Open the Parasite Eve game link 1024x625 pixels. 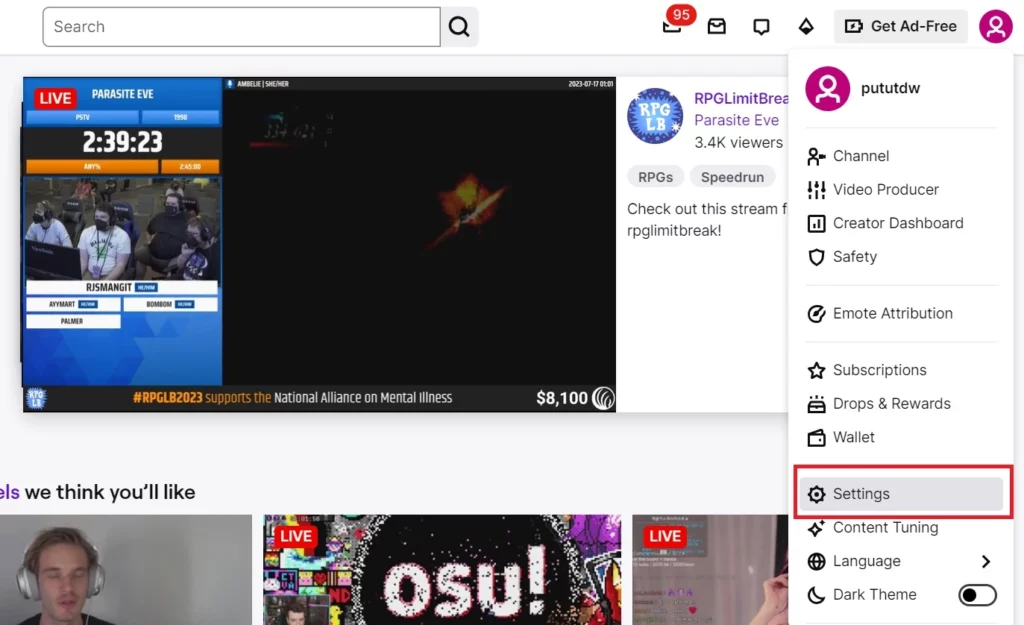pyautogui.click(x=736, y=120)
